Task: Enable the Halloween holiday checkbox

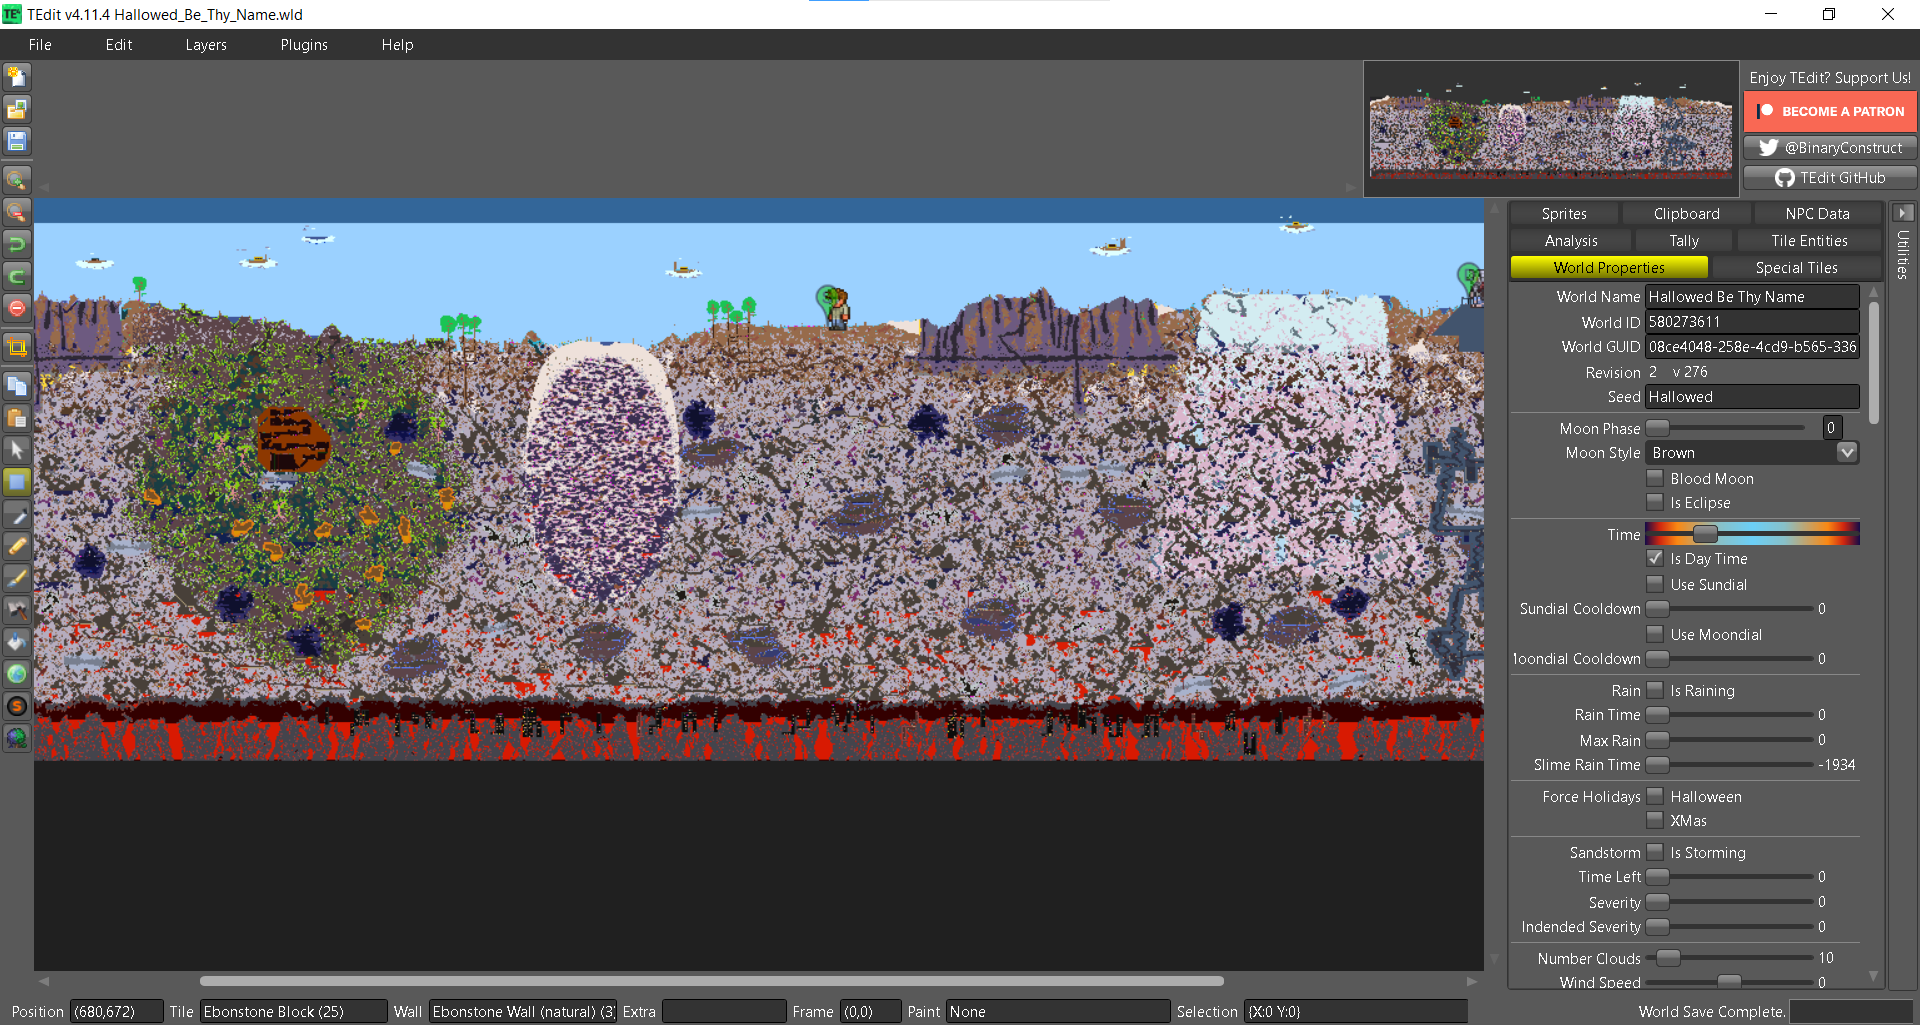Action: click(x=1655, y=796)
